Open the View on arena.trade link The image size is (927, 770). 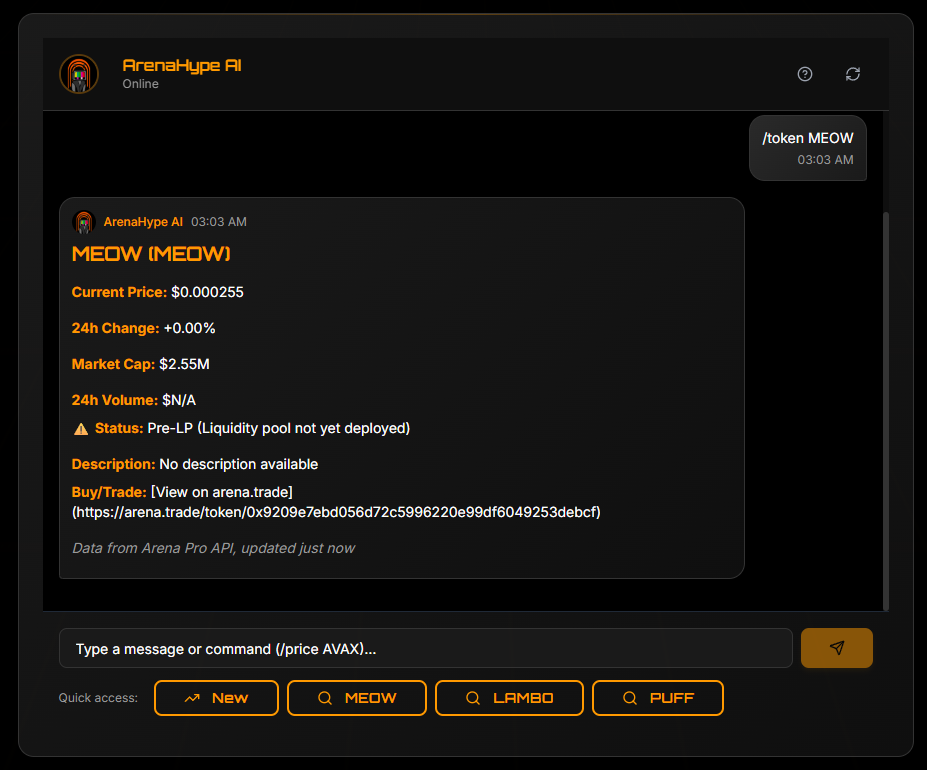click(222, 492)
